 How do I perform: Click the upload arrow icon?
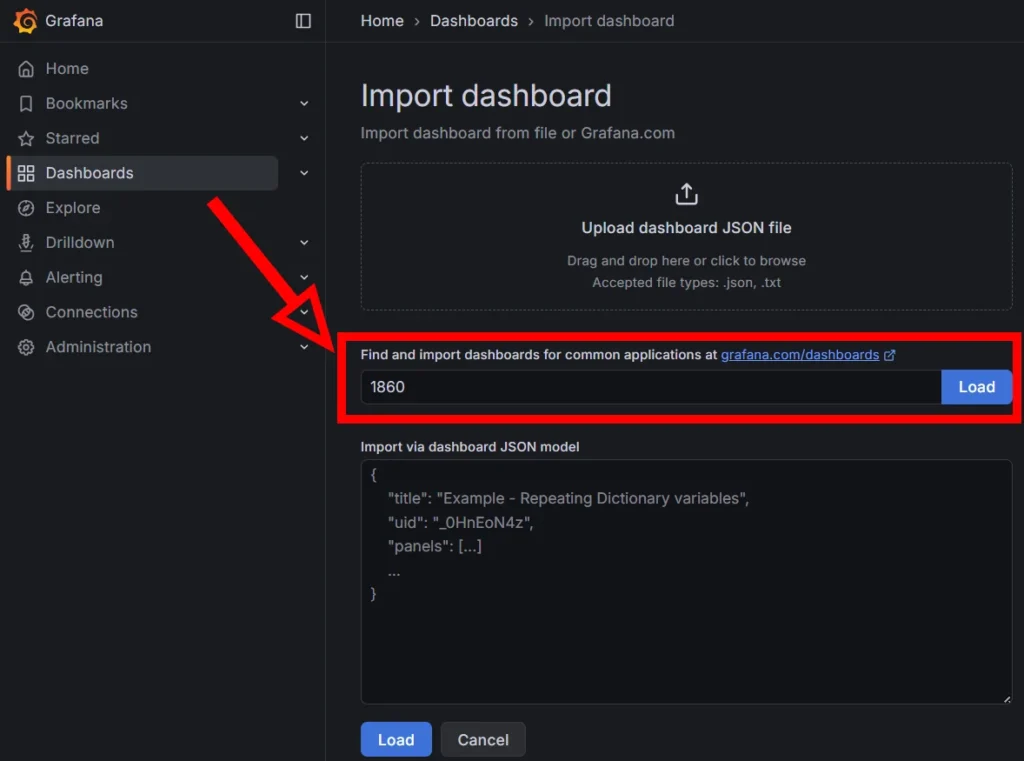click(686, 194)
